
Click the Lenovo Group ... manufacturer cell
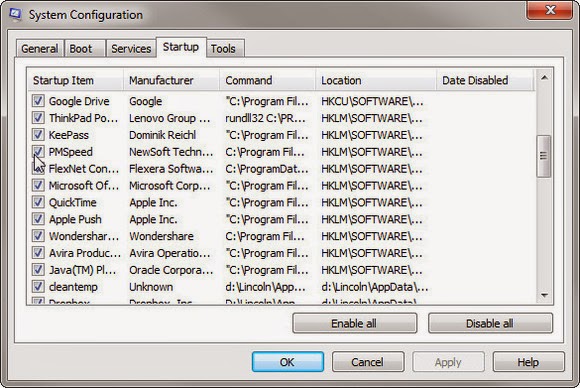coord(169,118)
